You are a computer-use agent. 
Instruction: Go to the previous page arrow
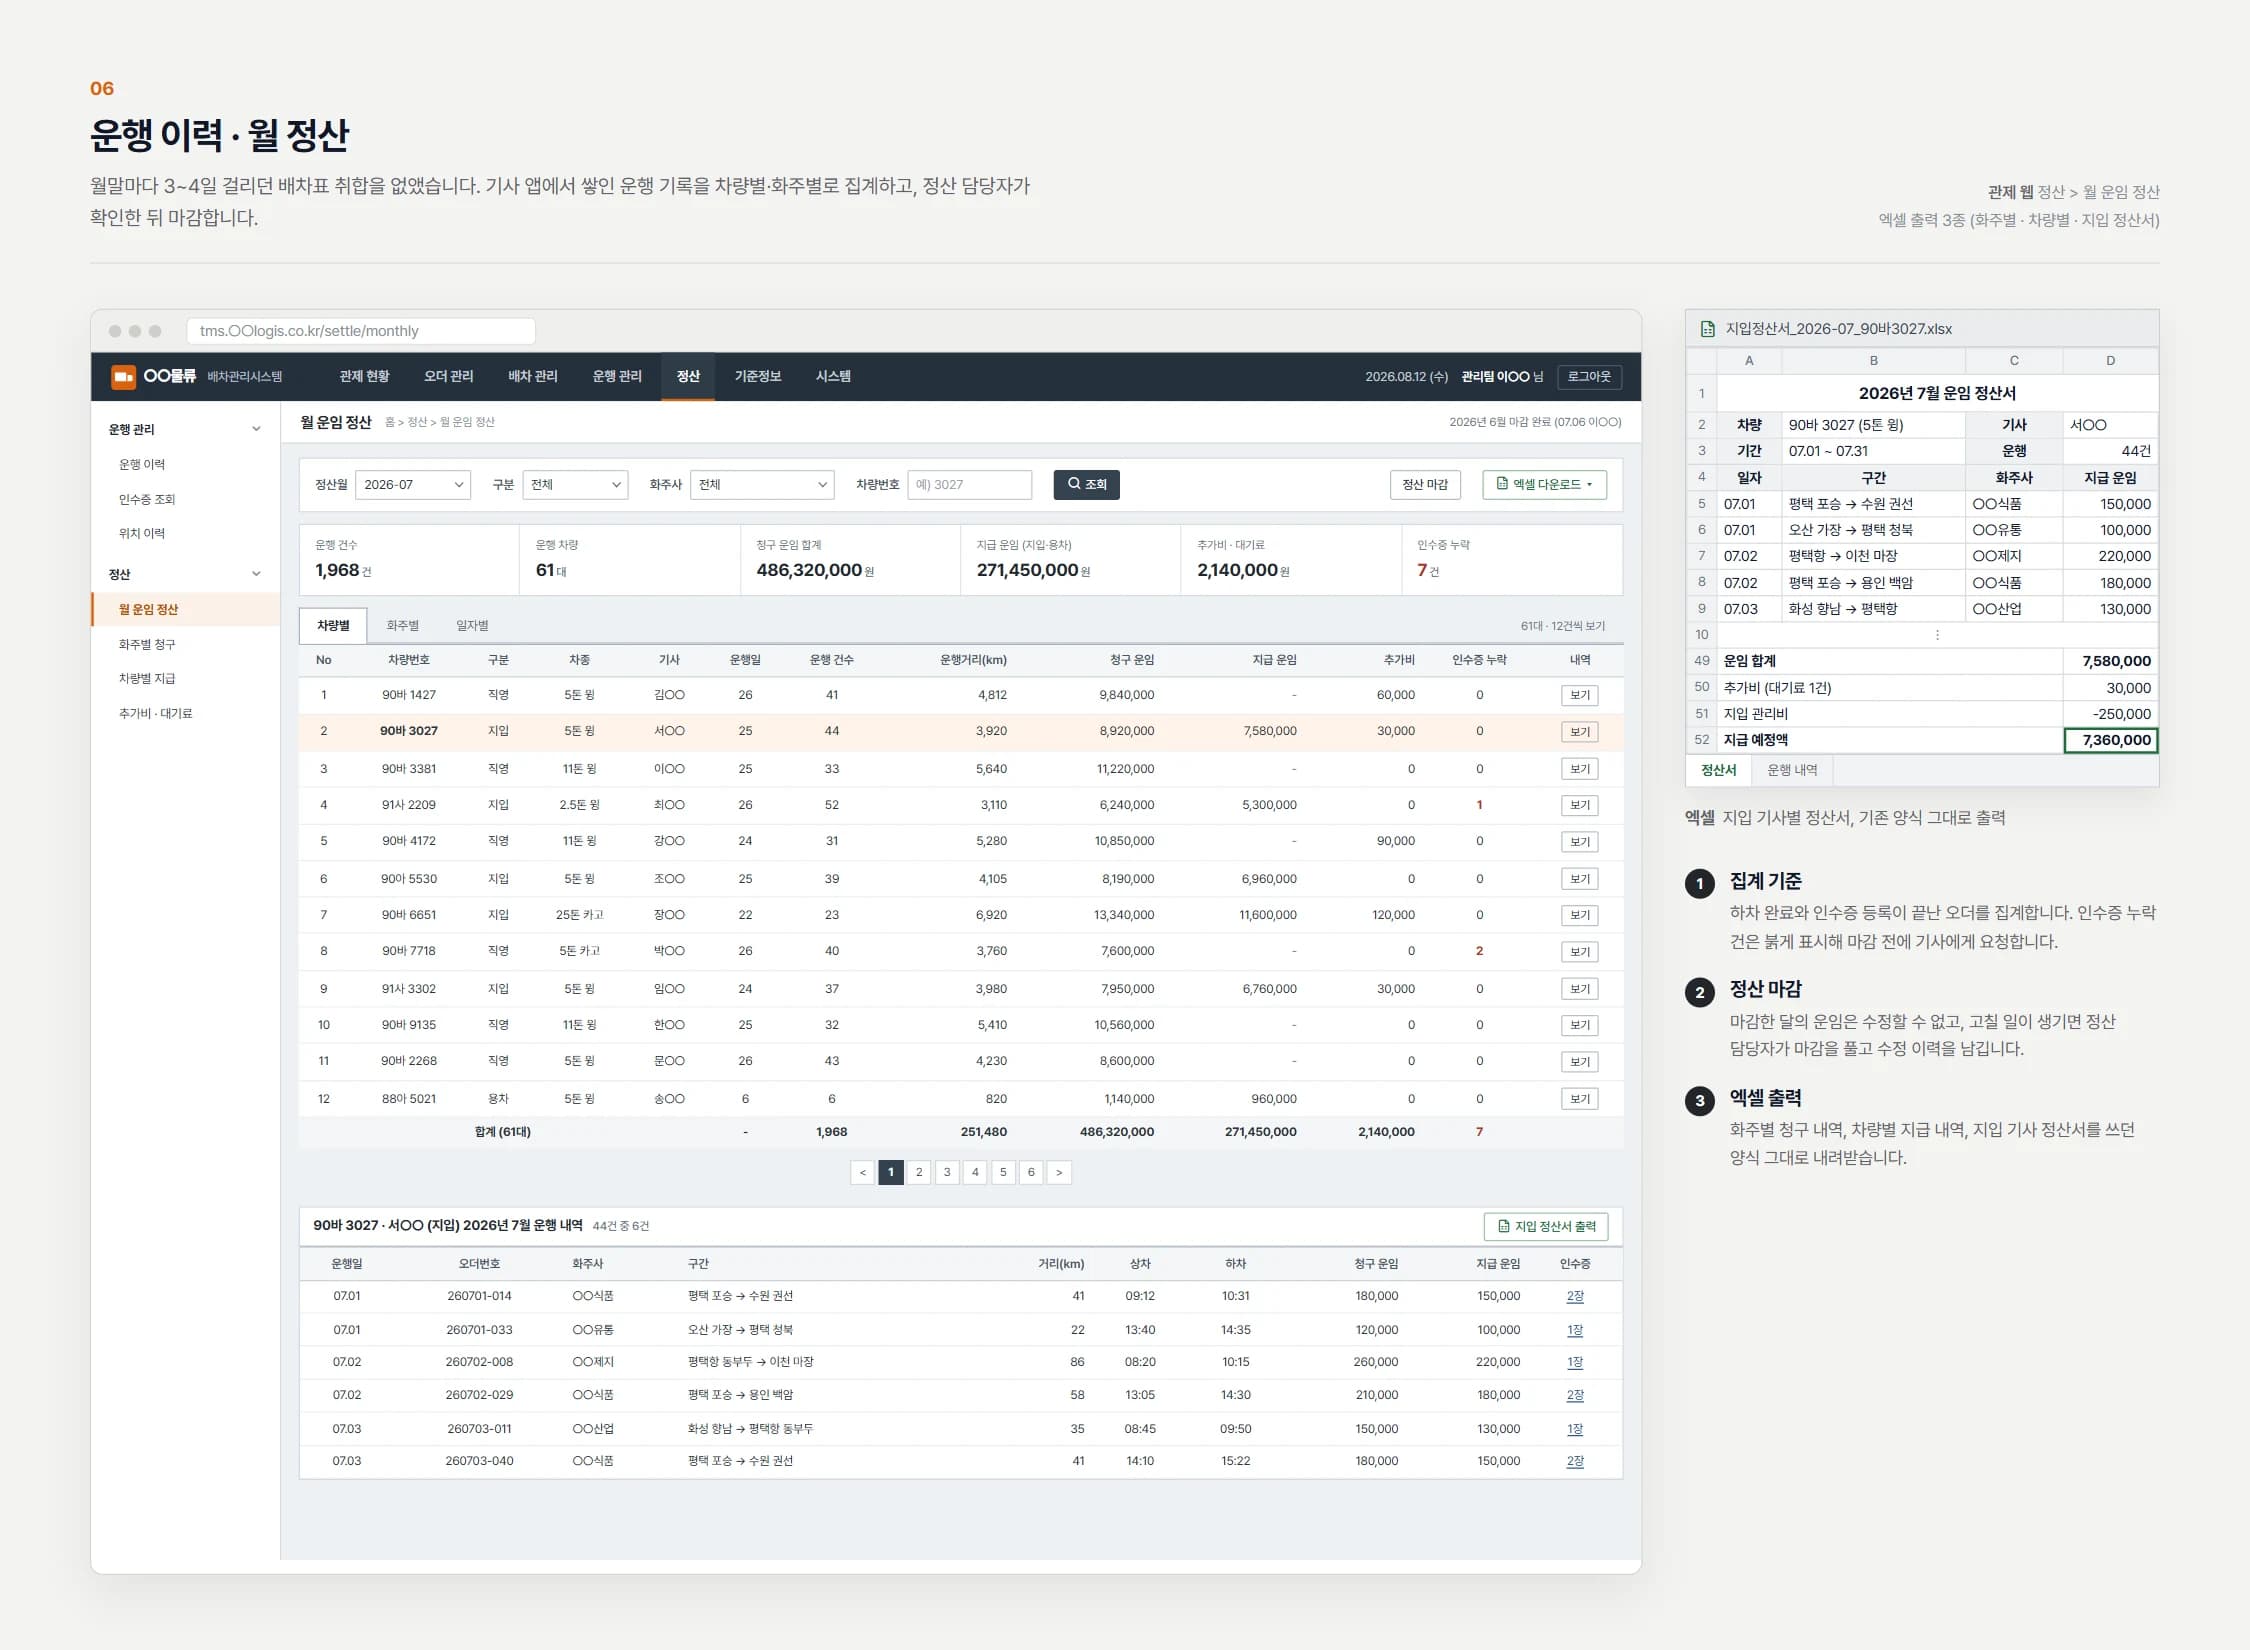862,1172
